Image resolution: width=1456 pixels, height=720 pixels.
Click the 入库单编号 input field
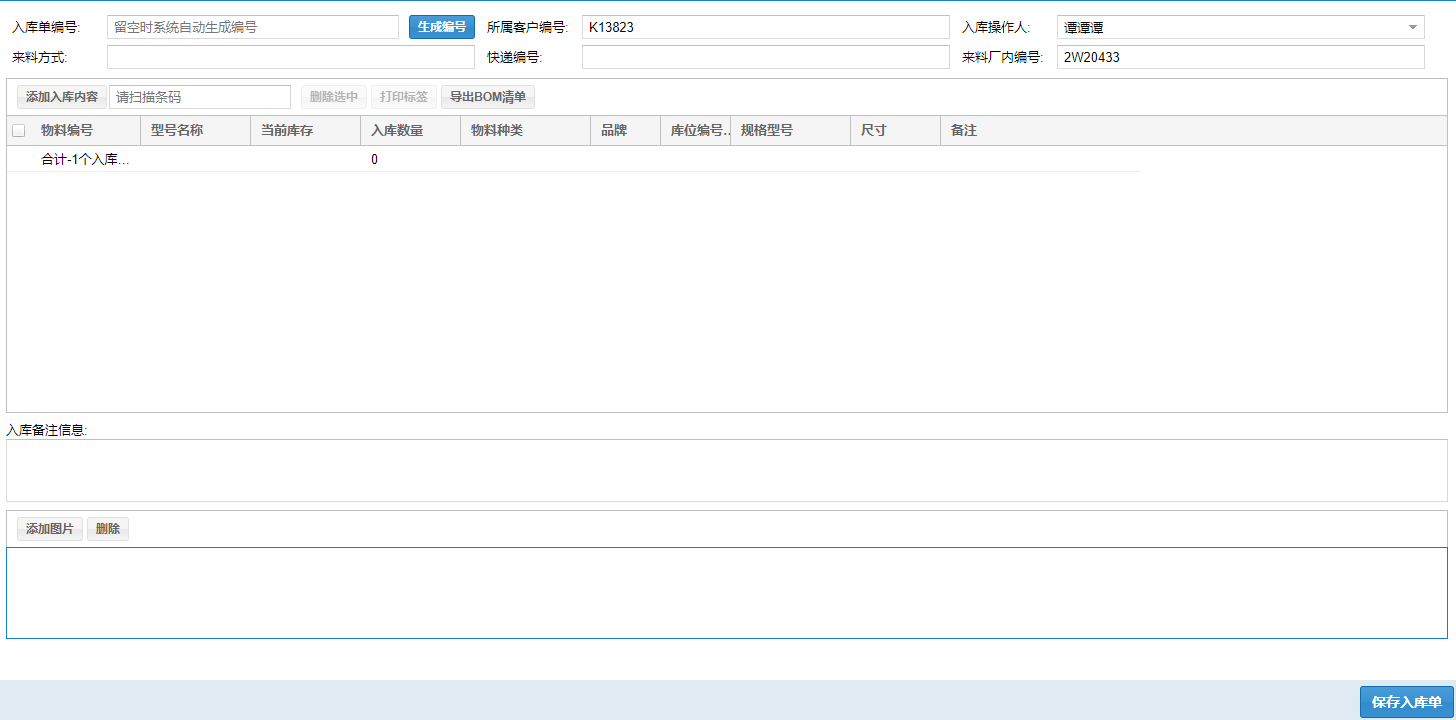coord(252,27)
